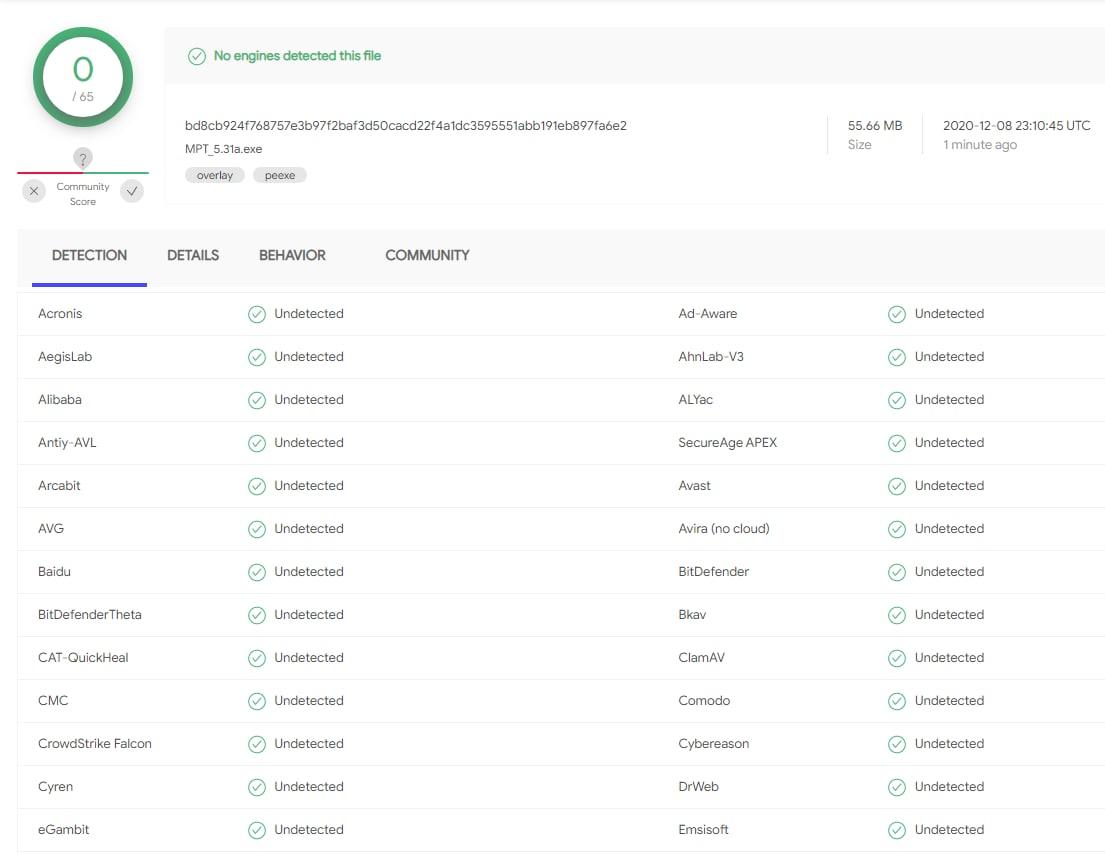Click the Arcabit undetected check icon
The height and width of the screenshot is (854, 1105).
(257, 486)
